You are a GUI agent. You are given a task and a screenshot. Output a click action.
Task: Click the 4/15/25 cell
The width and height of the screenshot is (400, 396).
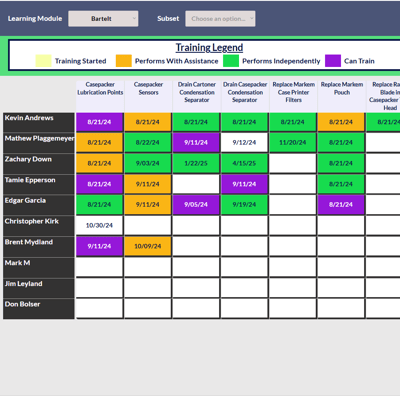(244, 163)
